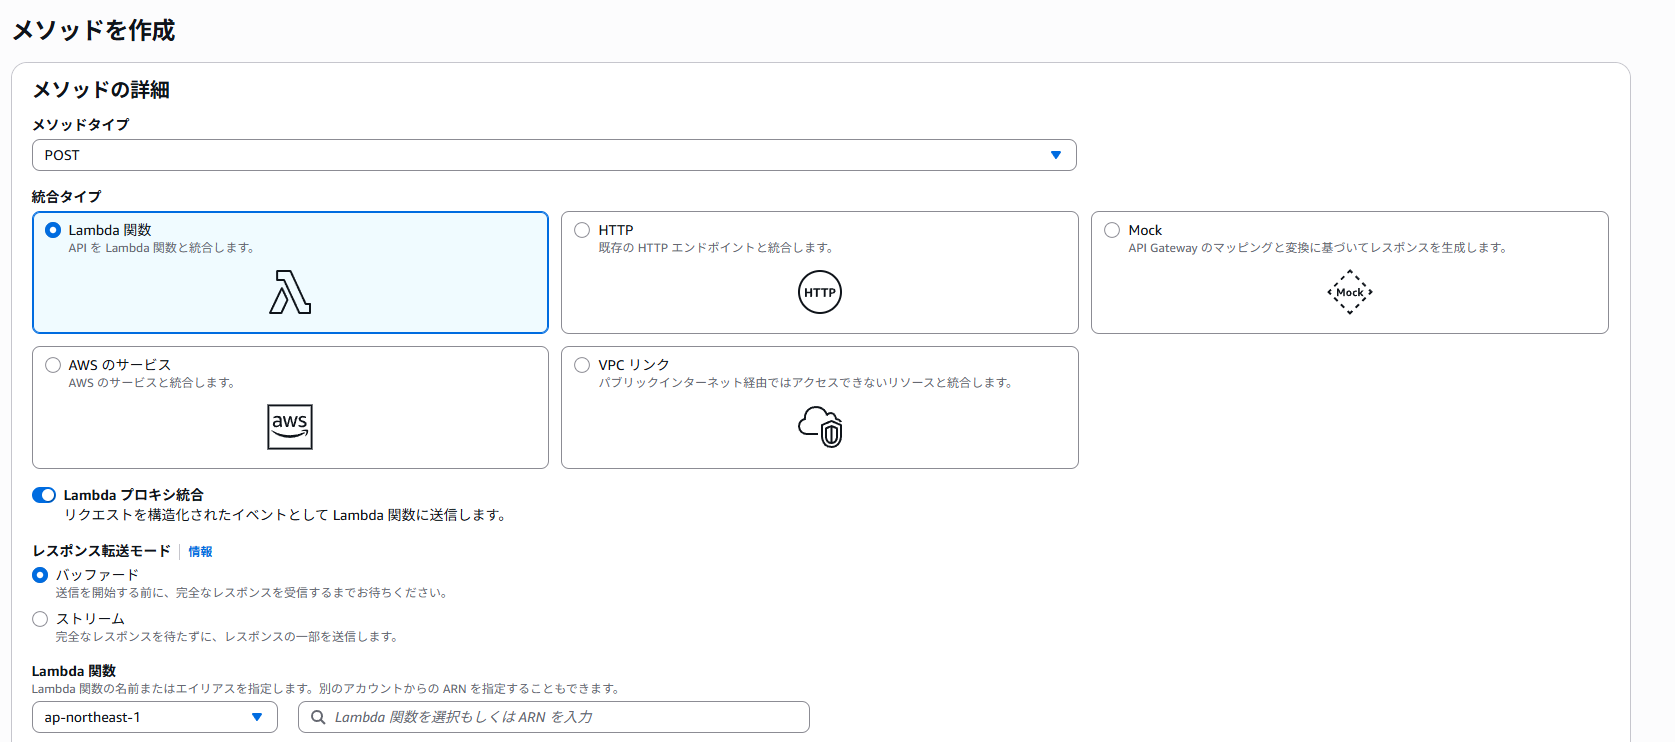
Task: Select the HTTP integration type radio
Action: click(x=582, y=230)
